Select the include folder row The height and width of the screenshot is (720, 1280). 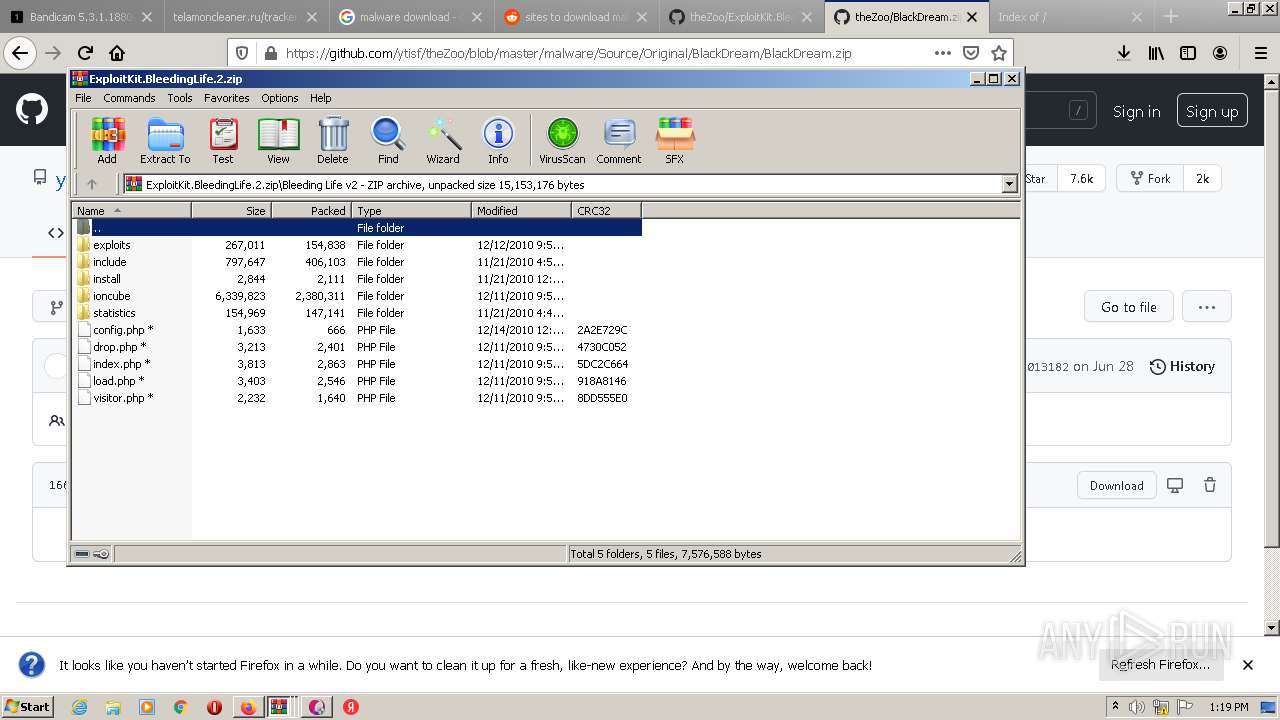(356, 262)
